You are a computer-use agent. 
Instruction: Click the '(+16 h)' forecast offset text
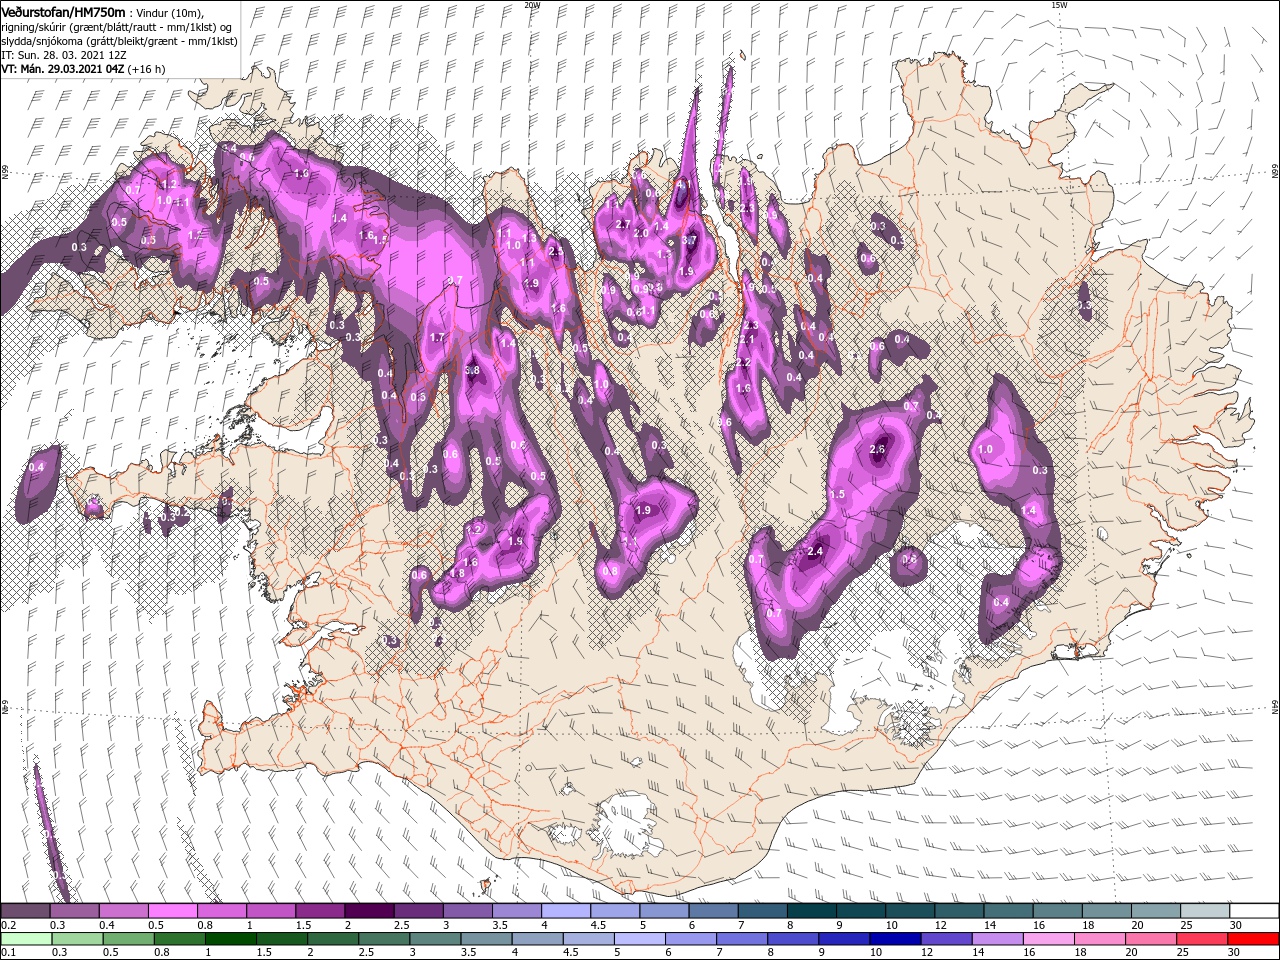146,69
